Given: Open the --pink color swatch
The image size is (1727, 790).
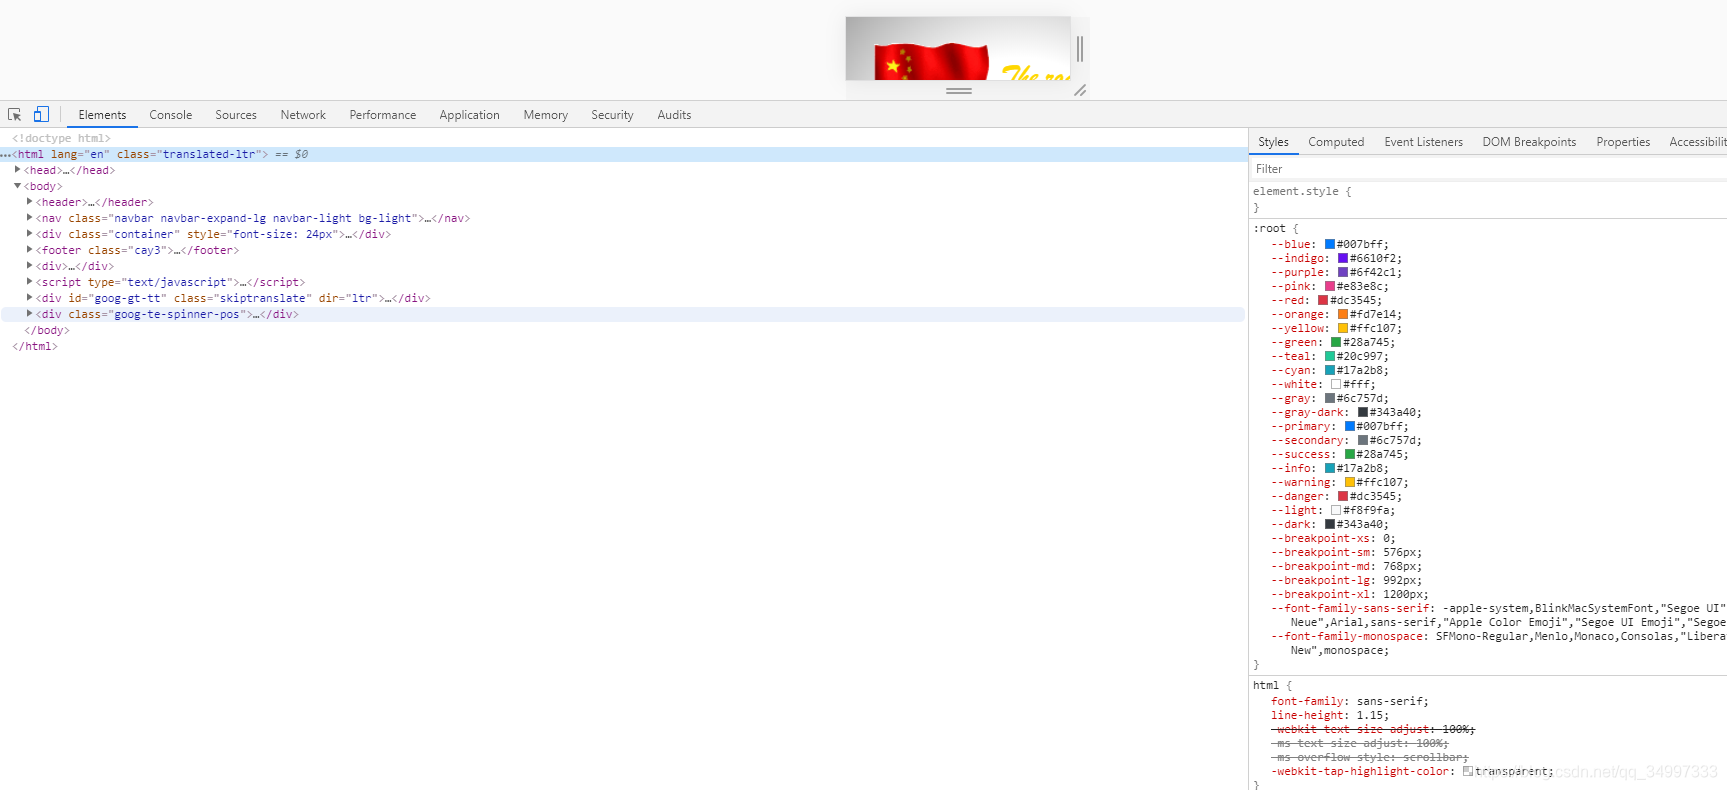Looking at the screenshot, I should point(1330,286).
